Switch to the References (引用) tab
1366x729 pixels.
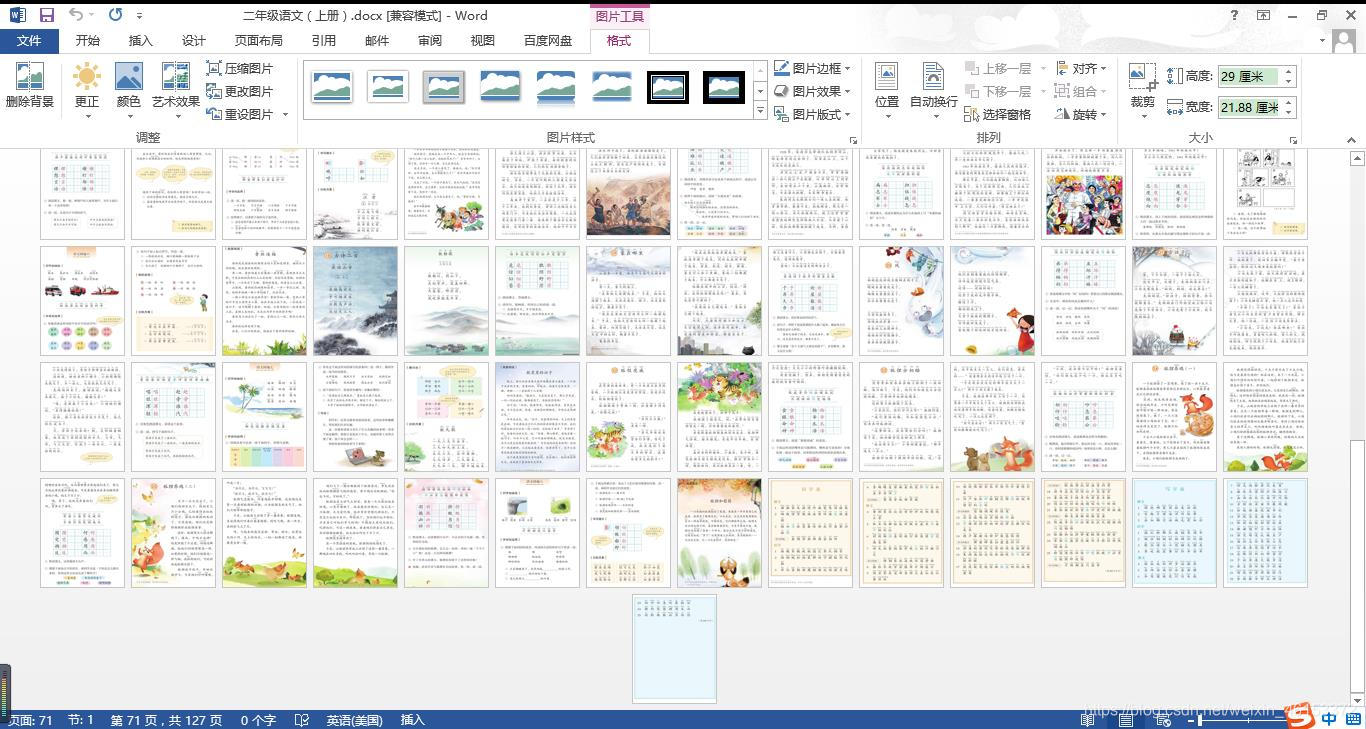pos(324,41)
